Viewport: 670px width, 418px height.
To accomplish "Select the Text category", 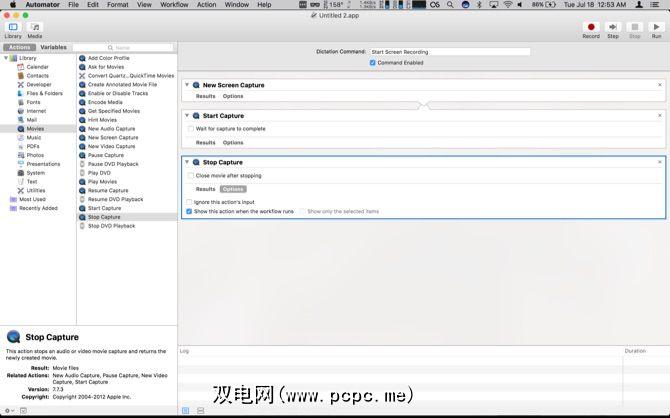I will tap(32, 182).
